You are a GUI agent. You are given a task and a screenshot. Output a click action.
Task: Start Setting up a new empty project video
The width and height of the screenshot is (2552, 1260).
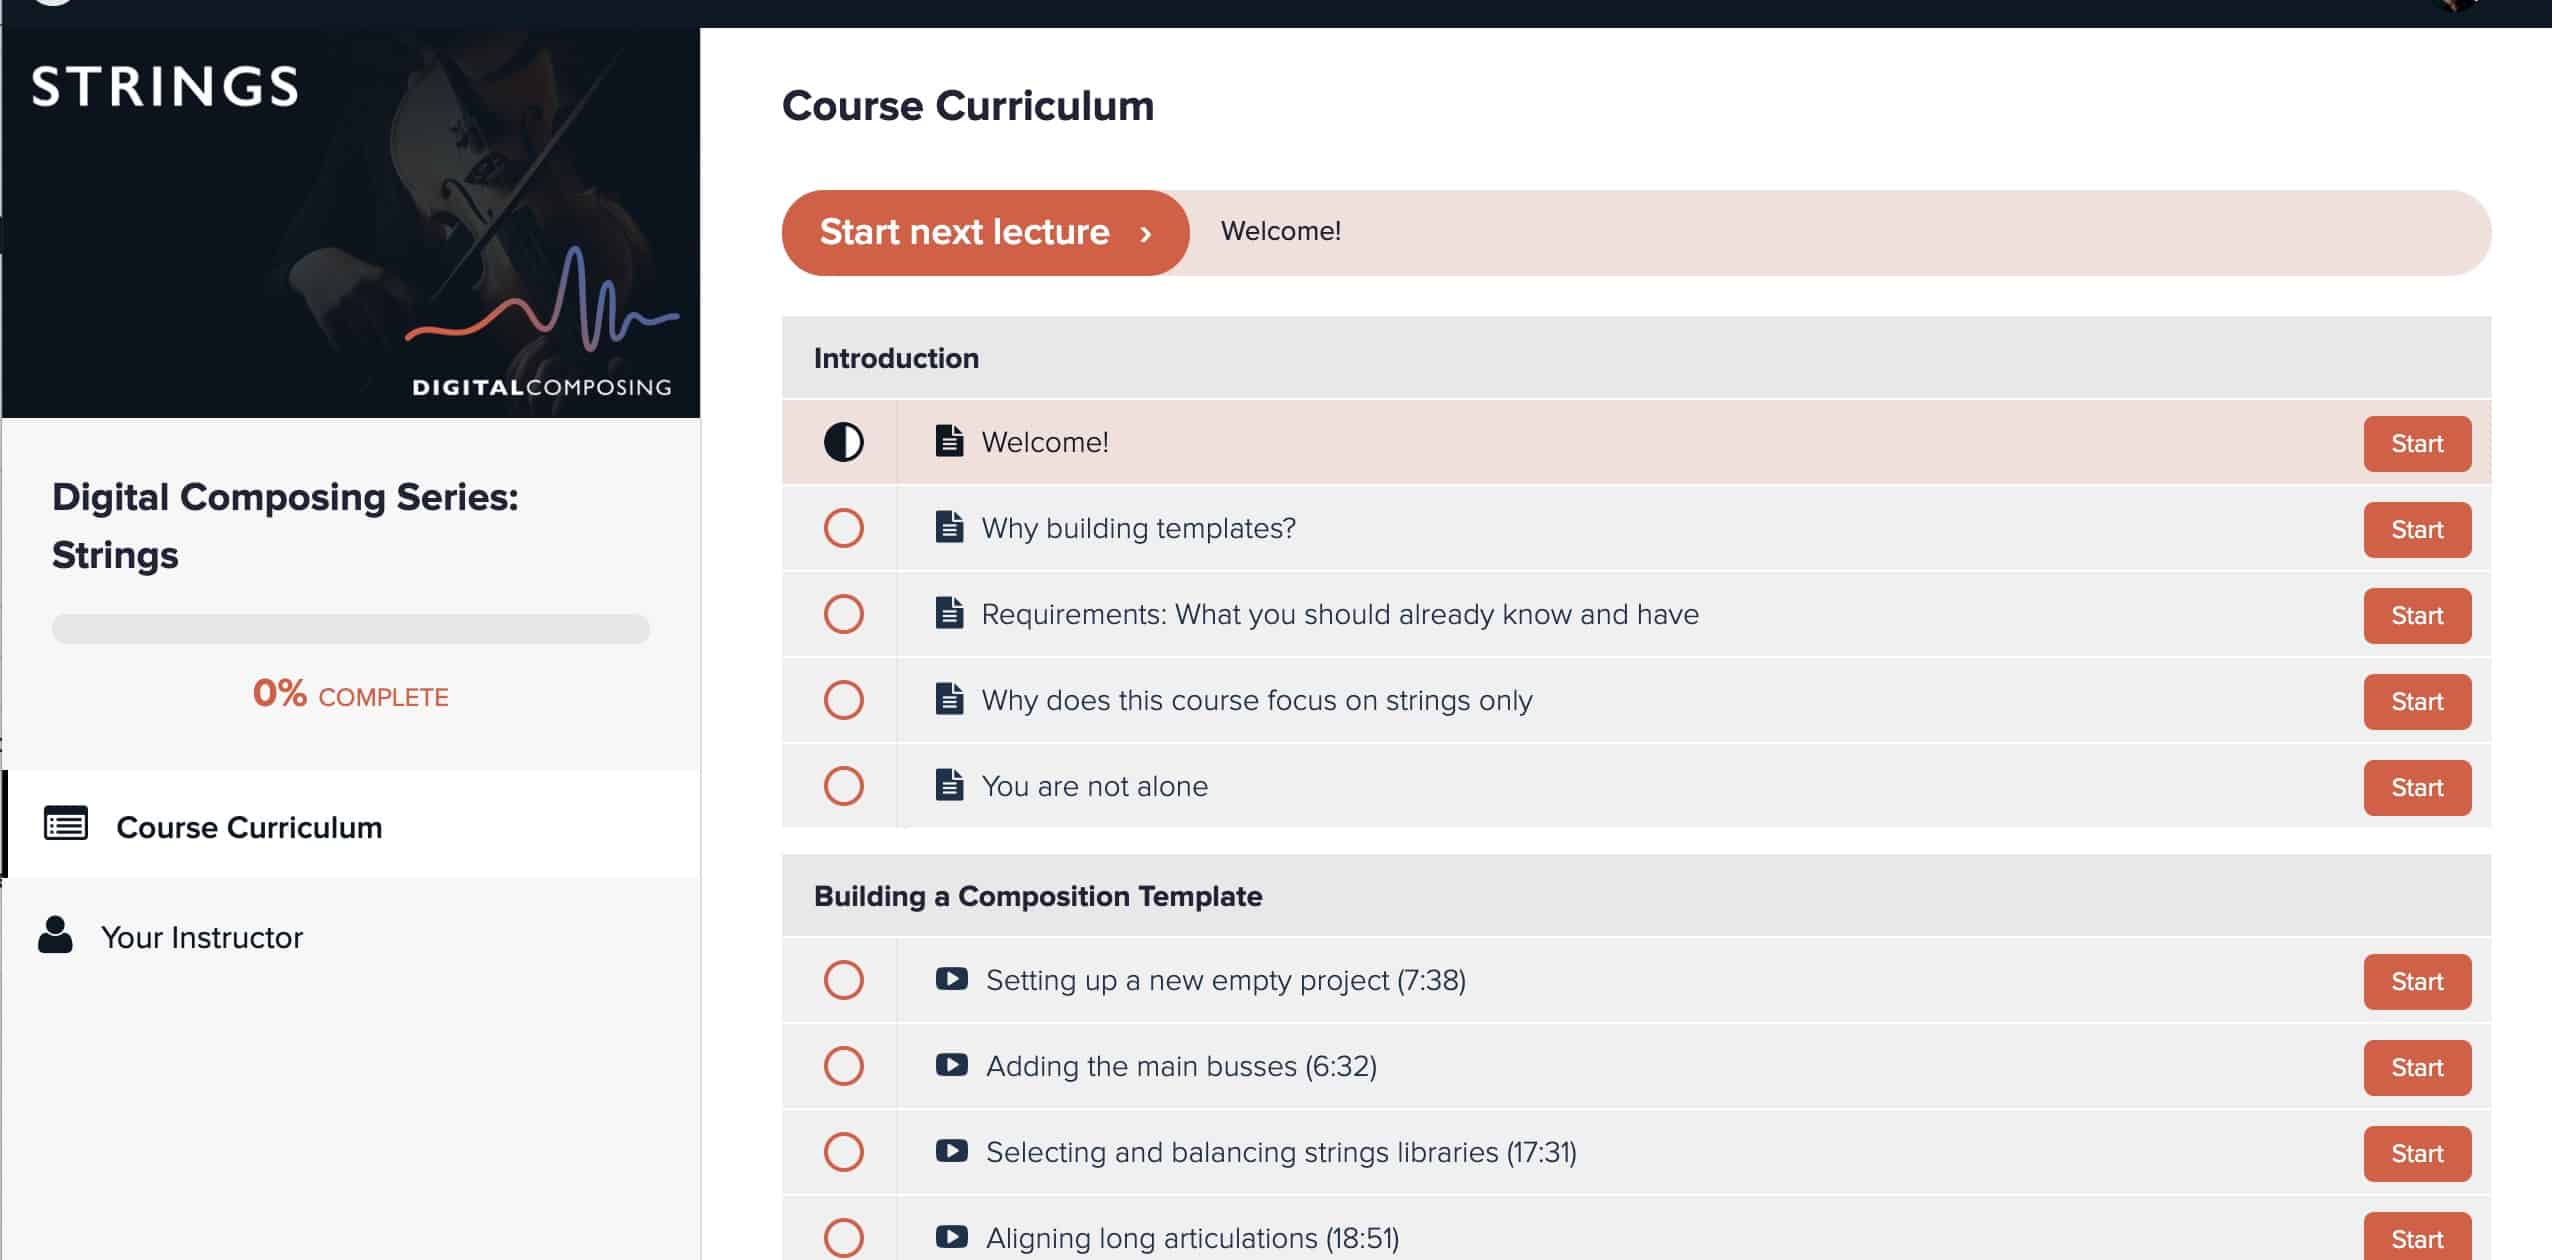(2417, 981)
